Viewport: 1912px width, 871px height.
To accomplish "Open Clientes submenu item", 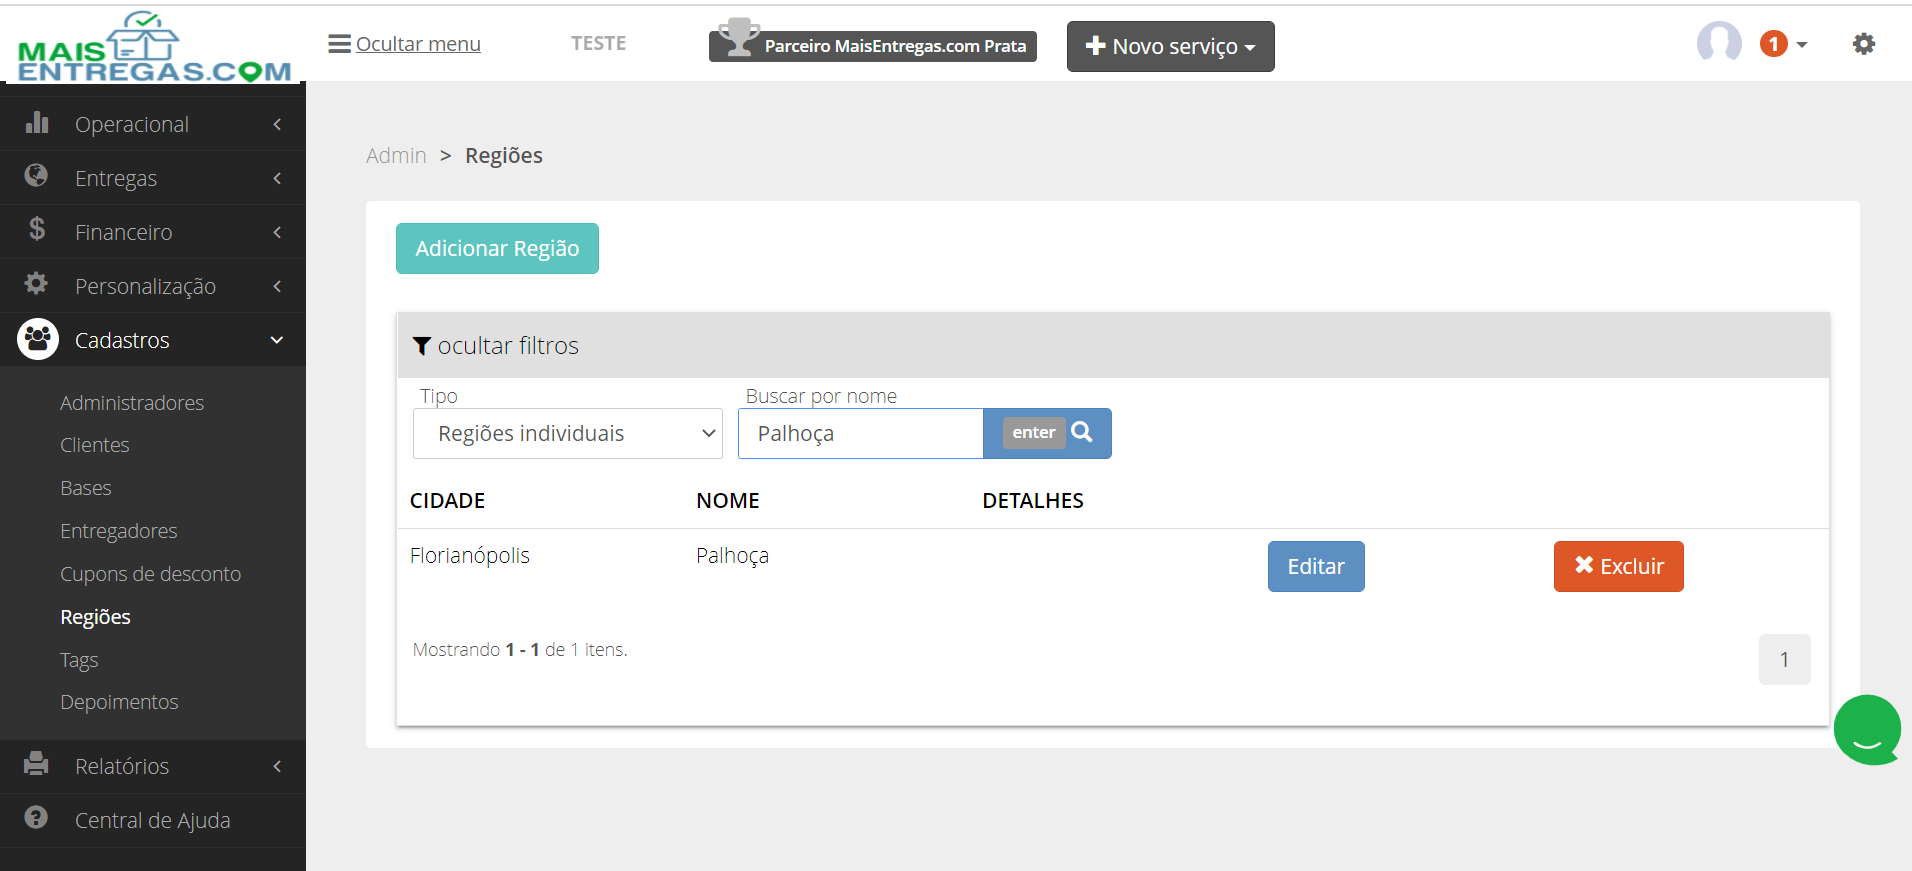I will (x=95, y=445).
